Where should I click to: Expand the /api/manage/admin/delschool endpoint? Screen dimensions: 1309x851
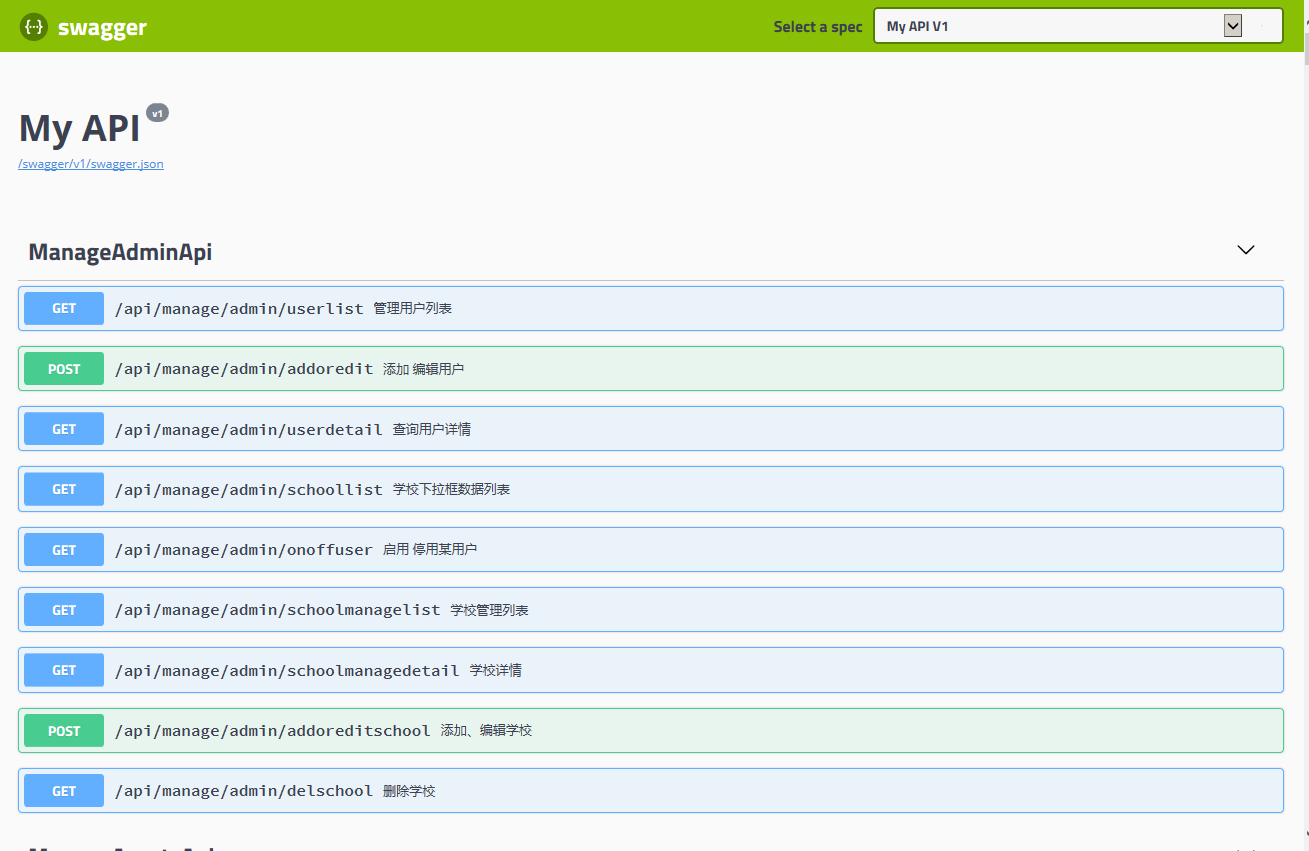(x=651, y=791)
